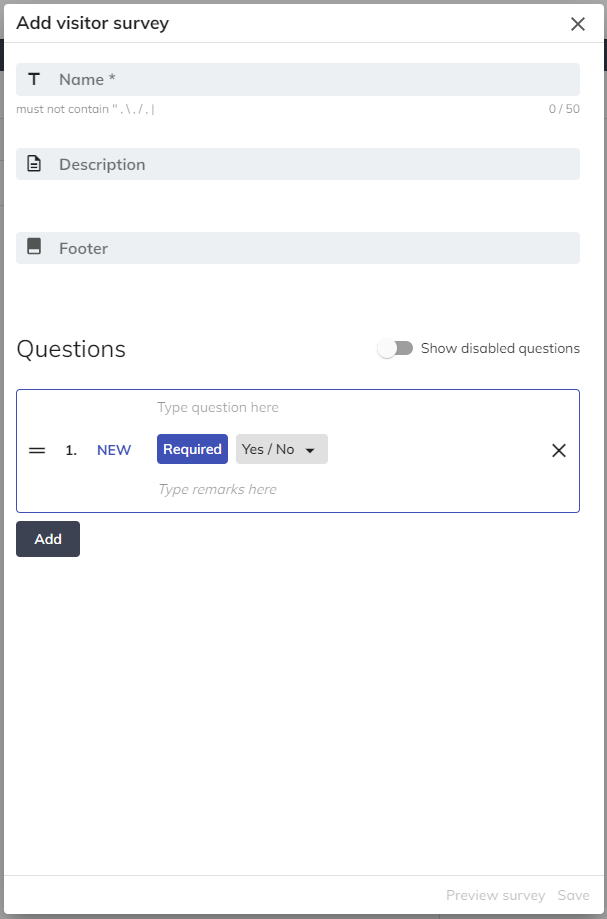Click the document icon beside Description
Viewport: 607px width, 919px height.
[34, 164]
